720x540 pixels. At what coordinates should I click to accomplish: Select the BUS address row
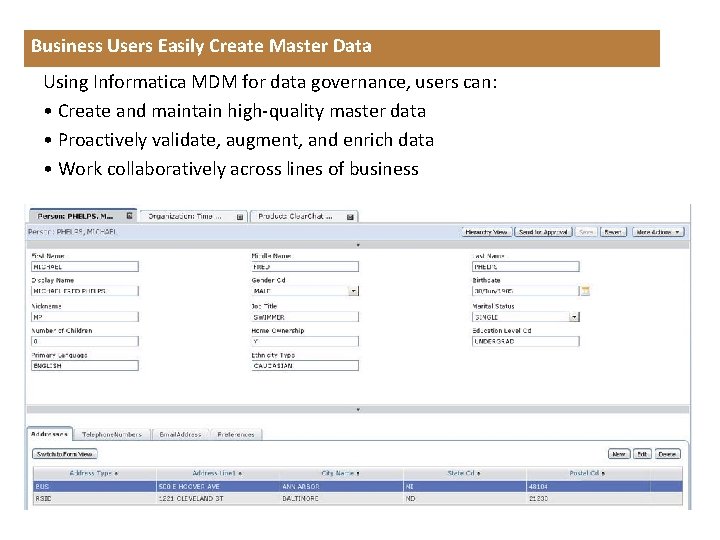tap(358, 486)
